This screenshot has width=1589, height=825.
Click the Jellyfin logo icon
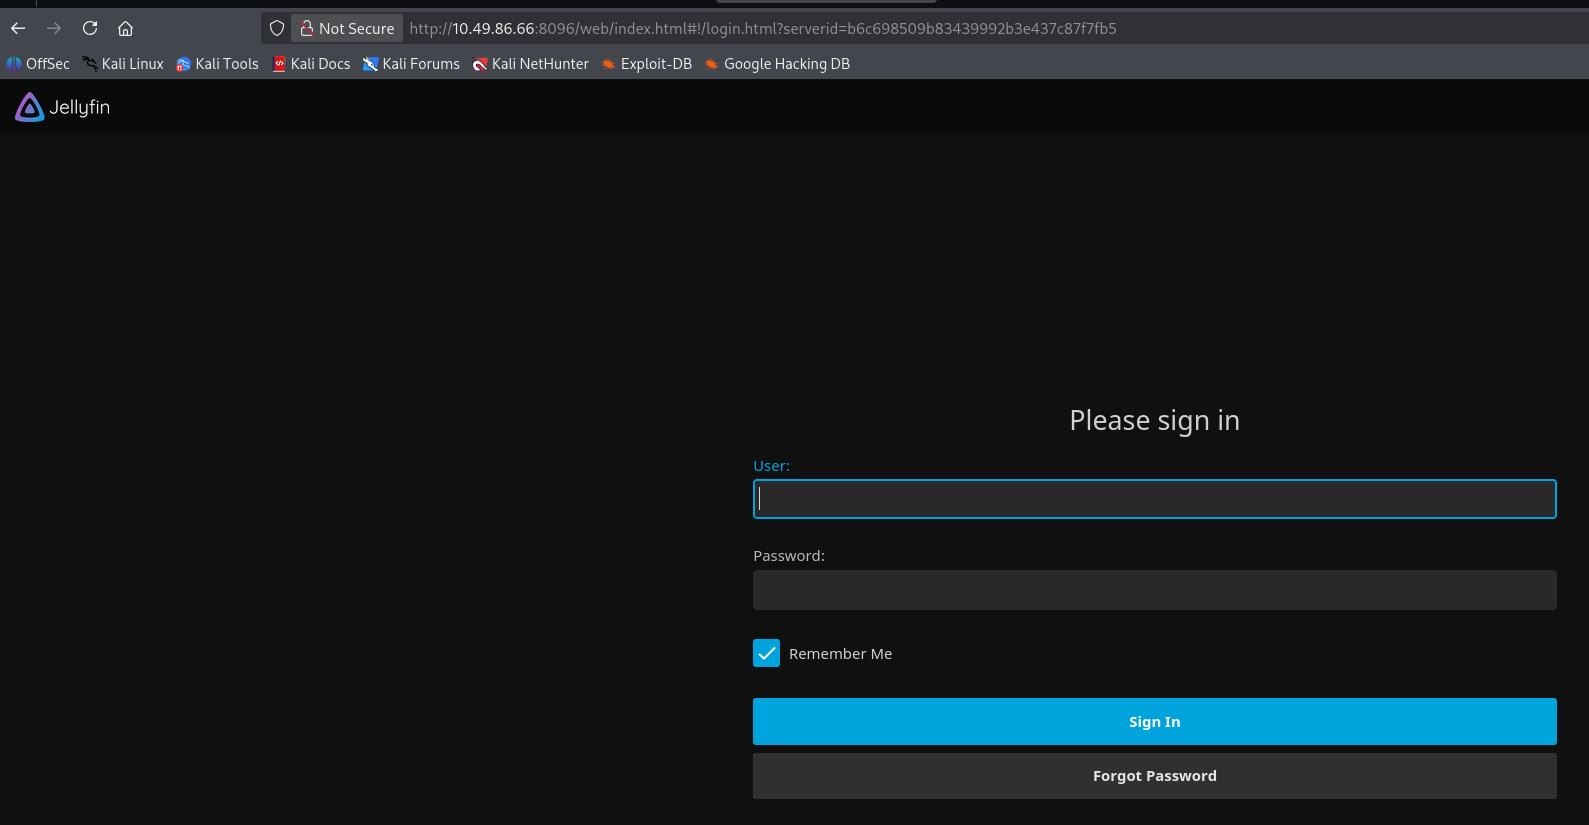30,107
